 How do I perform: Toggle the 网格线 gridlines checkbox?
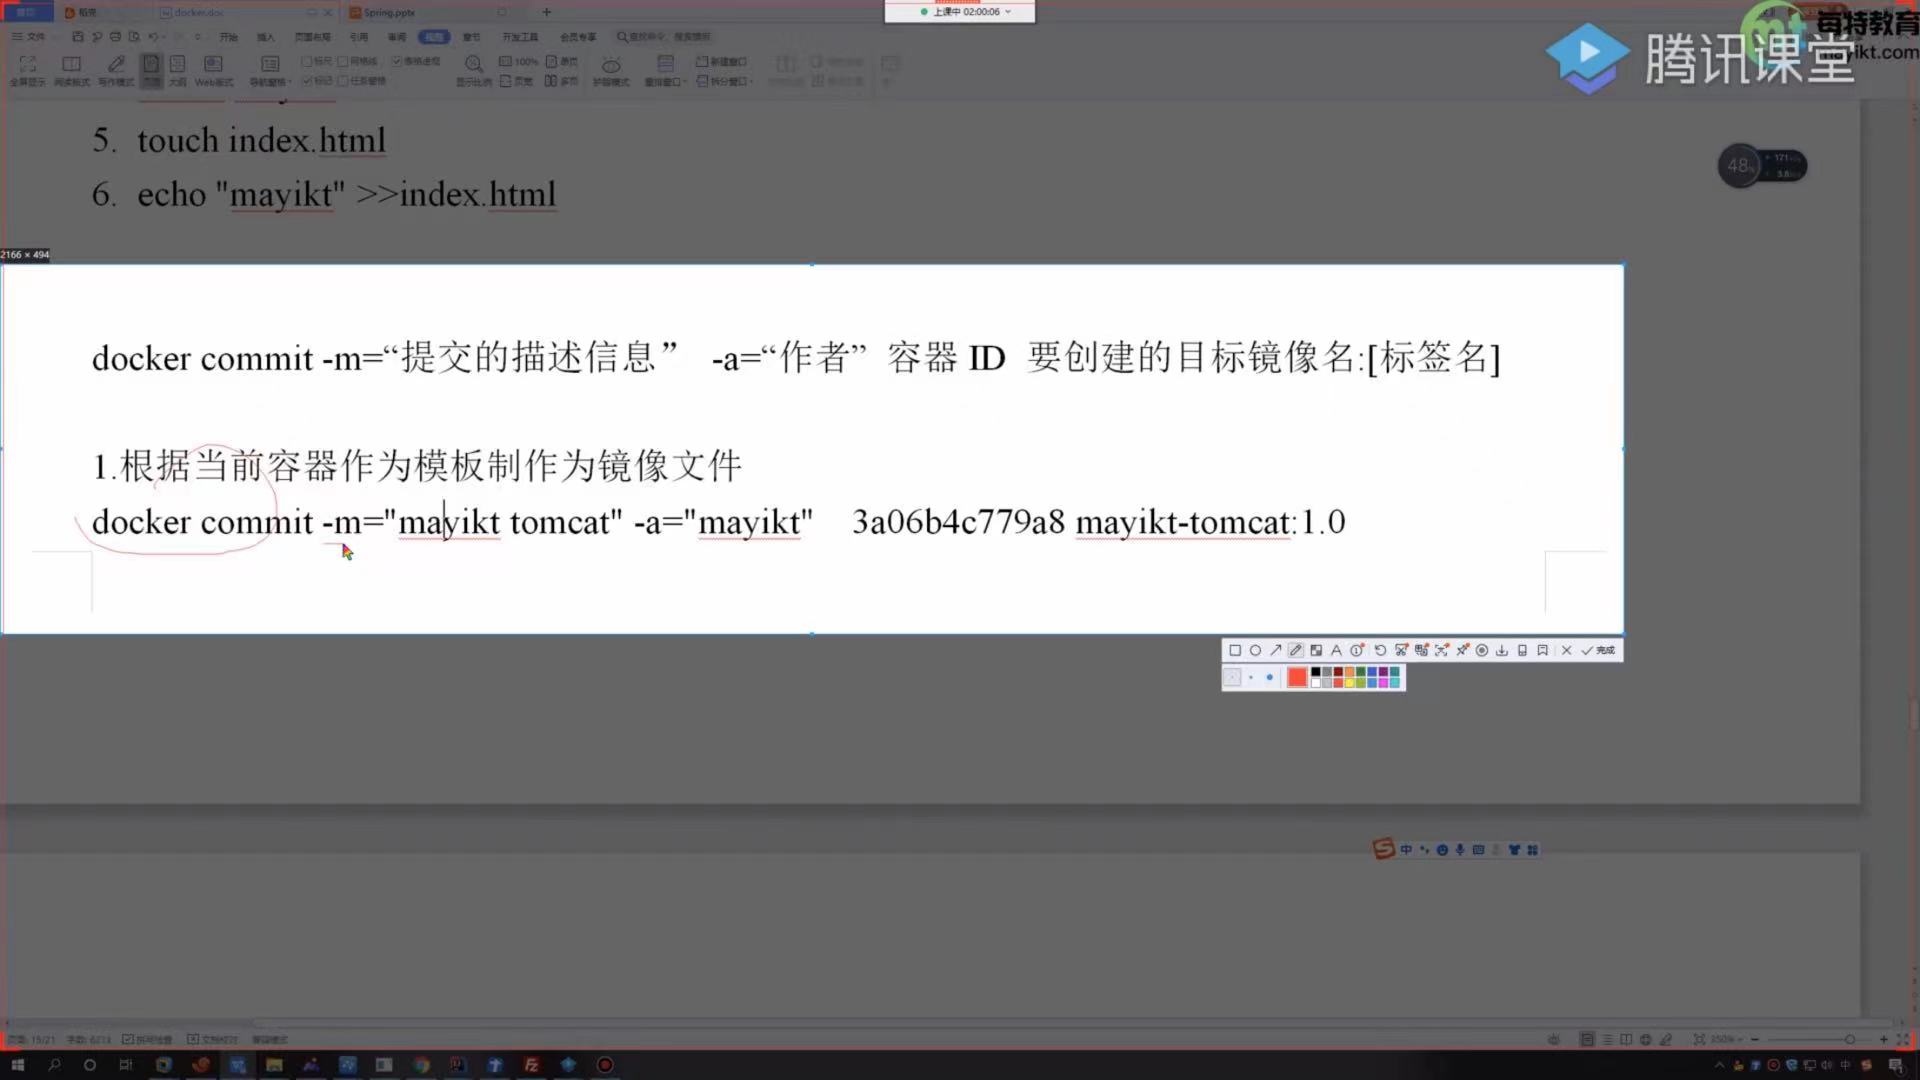(343, 62)
